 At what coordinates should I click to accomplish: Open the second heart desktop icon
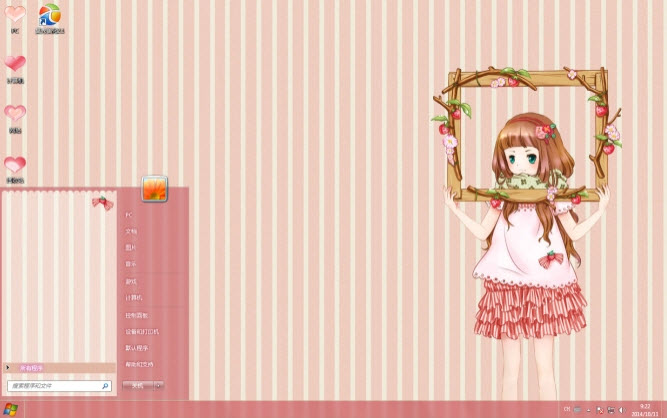coord(15,68)
